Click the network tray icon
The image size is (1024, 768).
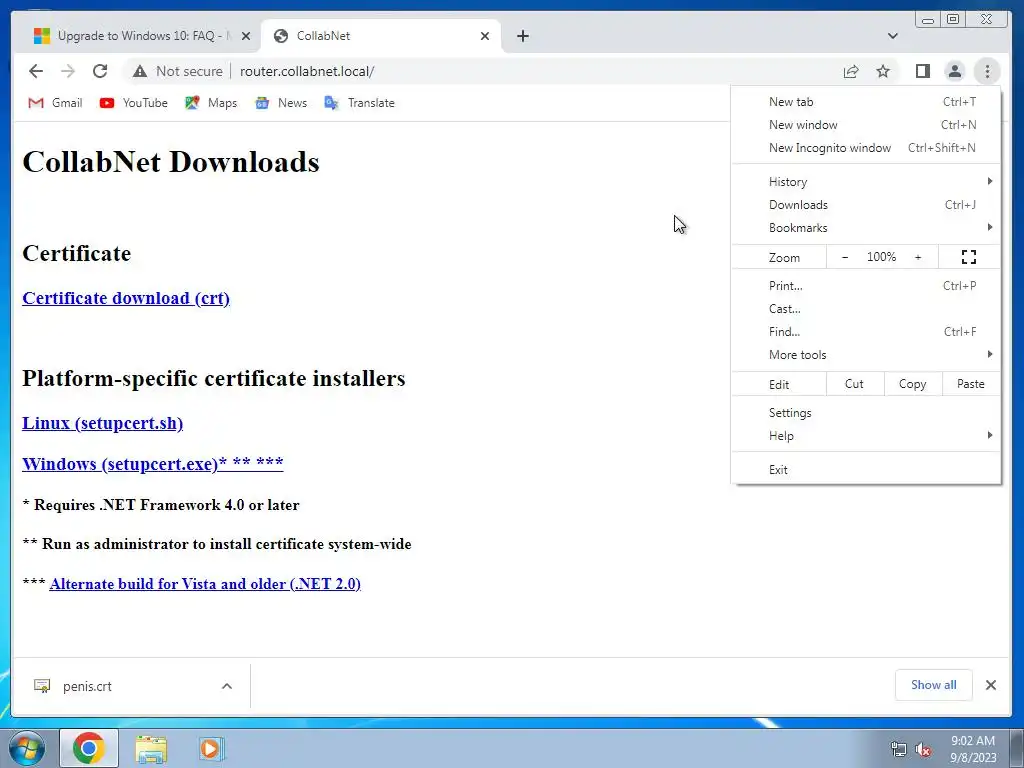tap(899, 750)
